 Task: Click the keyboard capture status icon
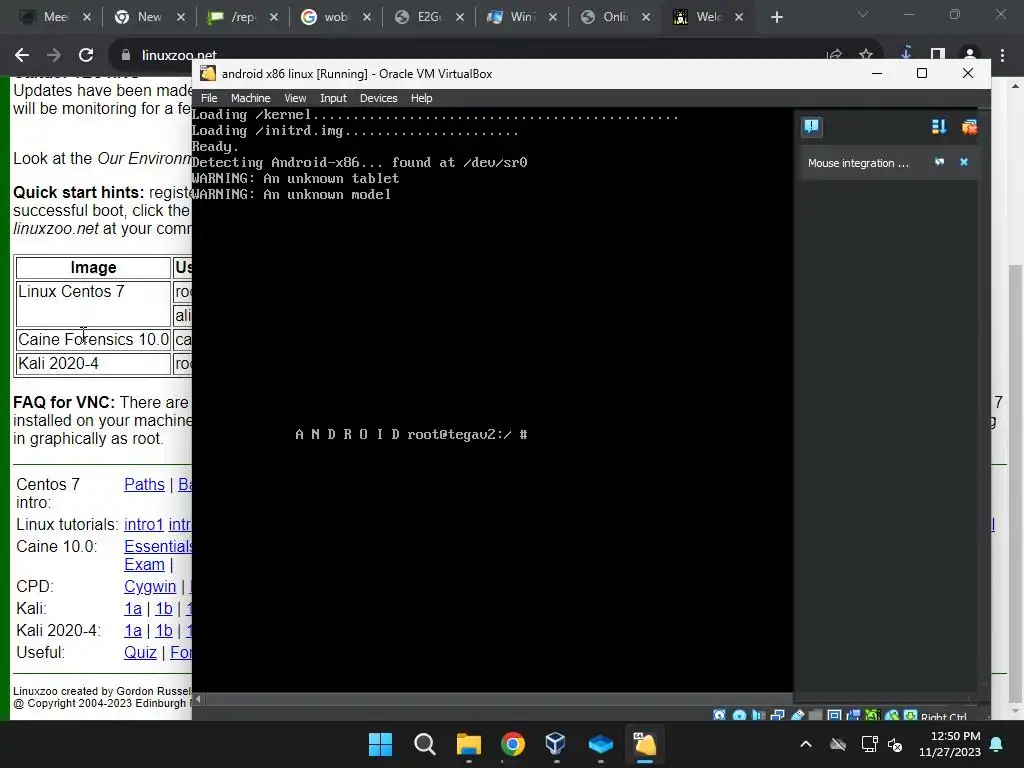(x=910, y=716)
